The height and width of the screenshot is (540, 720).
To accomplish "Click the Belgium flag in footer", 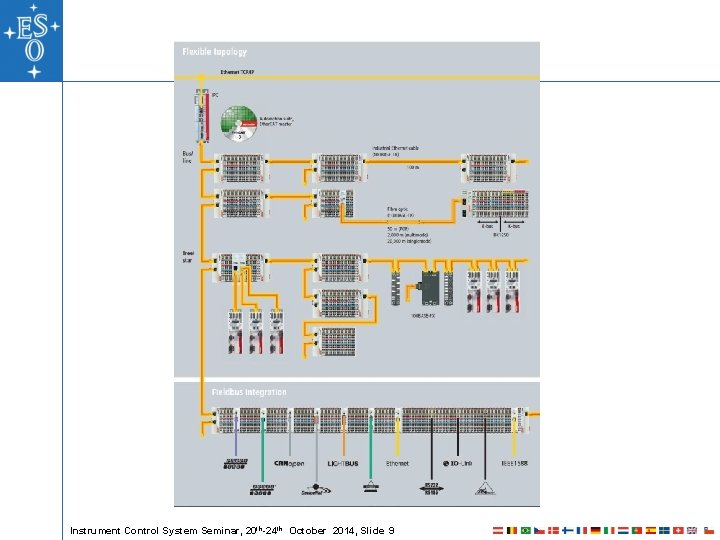I will pyautogui.click(x=512, y=530).
